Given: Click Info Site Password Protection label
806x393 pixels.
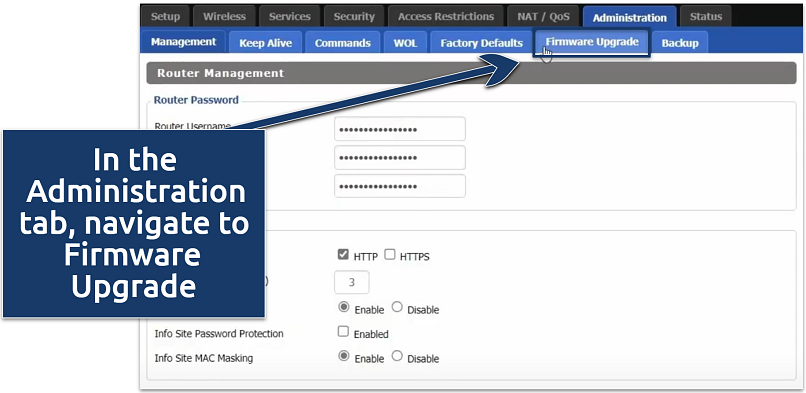Looking at the screenshot, I should 218,333.
